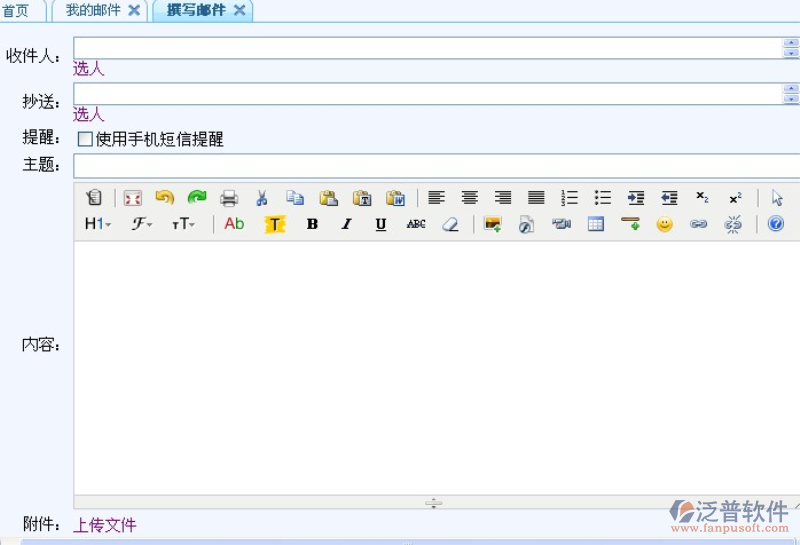Open the H1 heading format dropdown

click(x=98, y=224)
